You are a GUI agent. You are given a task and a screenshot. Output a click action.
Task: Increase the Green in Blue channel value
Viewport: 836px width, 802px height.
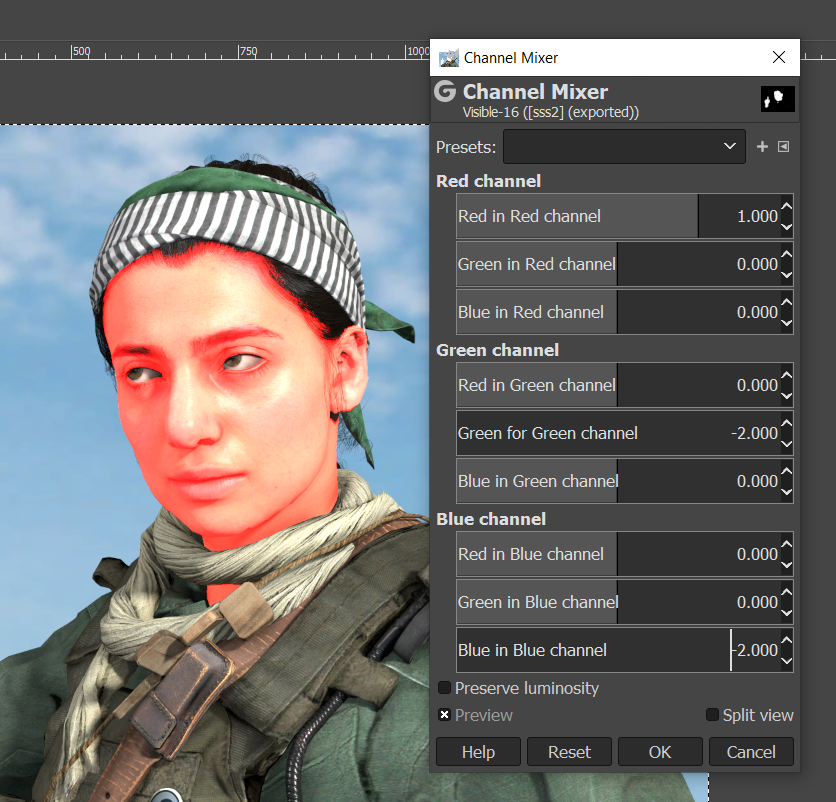[787, 591]
